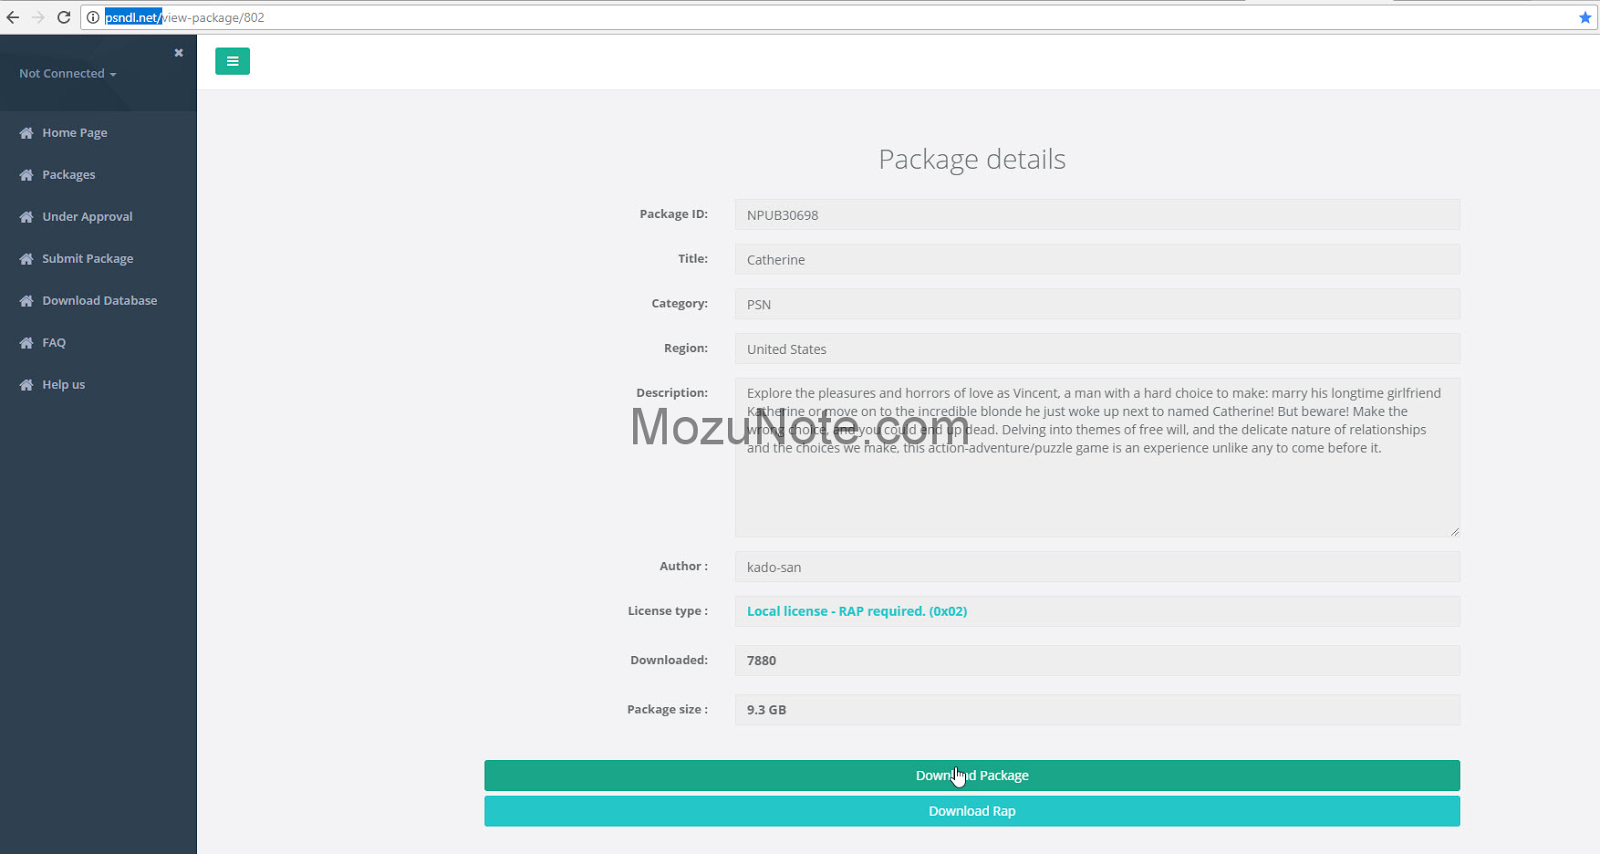Open Download Database section
Viewport: 1600px width, 854px height.
99,301
